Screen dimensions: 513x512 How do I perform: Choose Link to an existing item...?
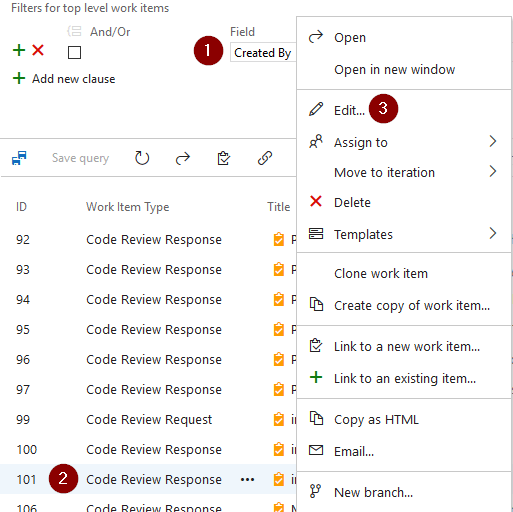[404, 378]
